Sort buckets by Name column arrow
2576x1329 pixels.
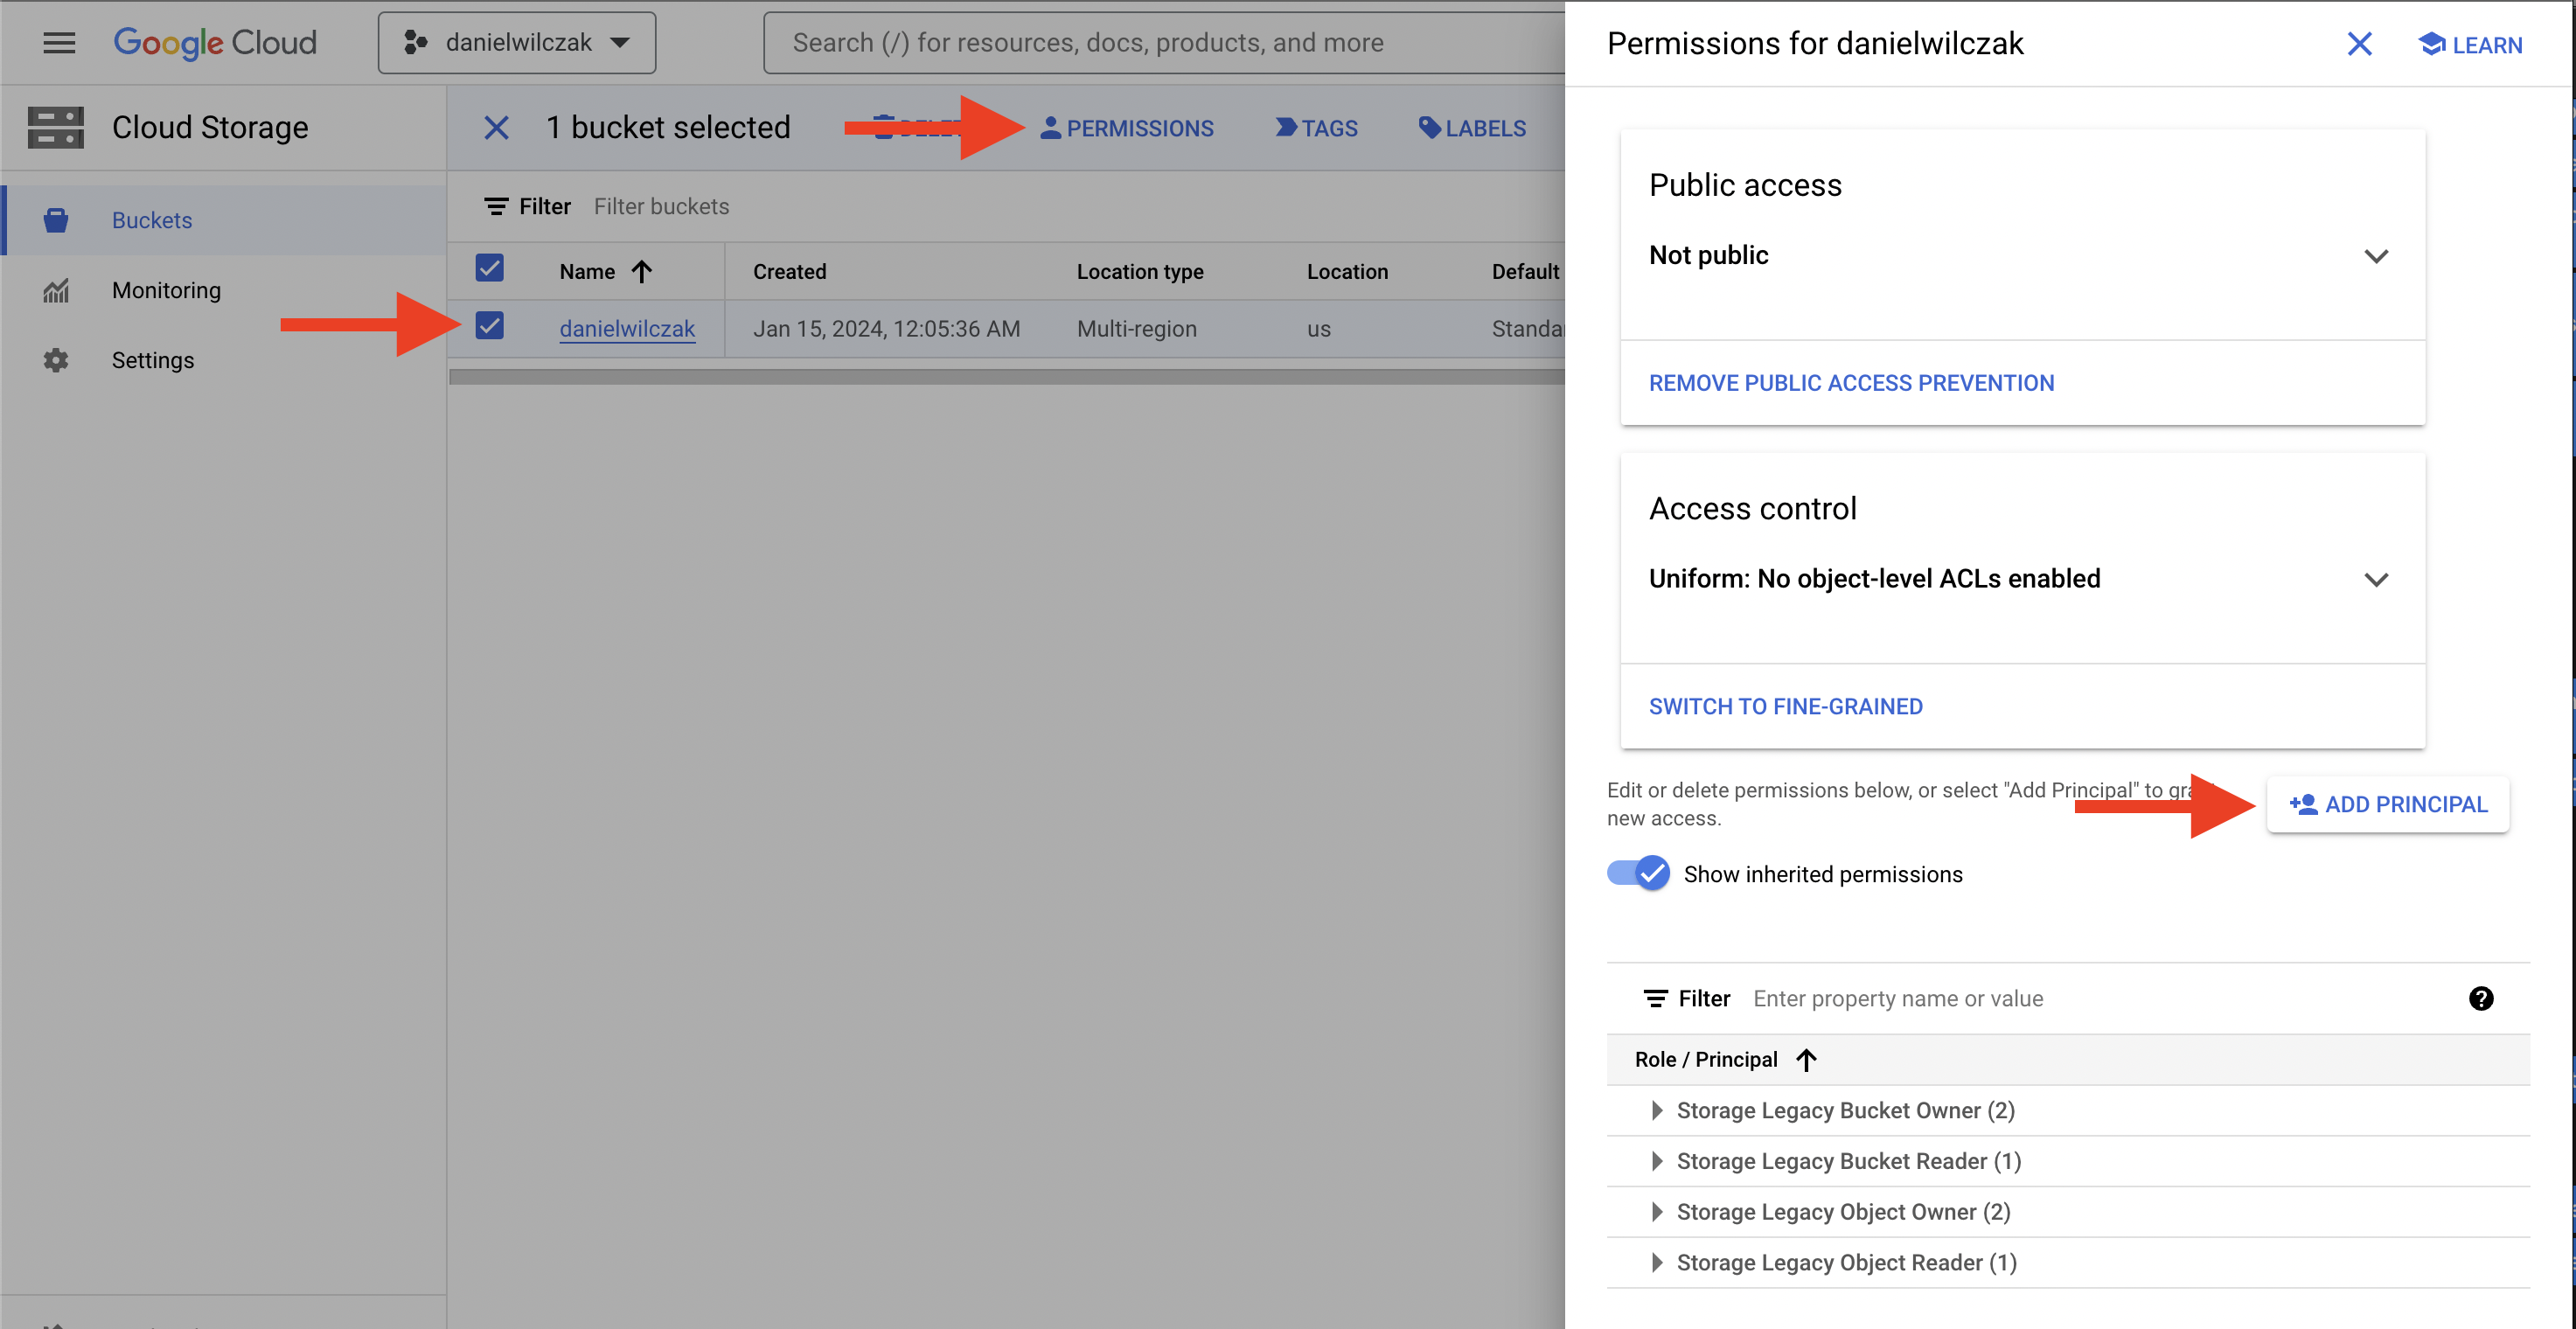[642, 272]
